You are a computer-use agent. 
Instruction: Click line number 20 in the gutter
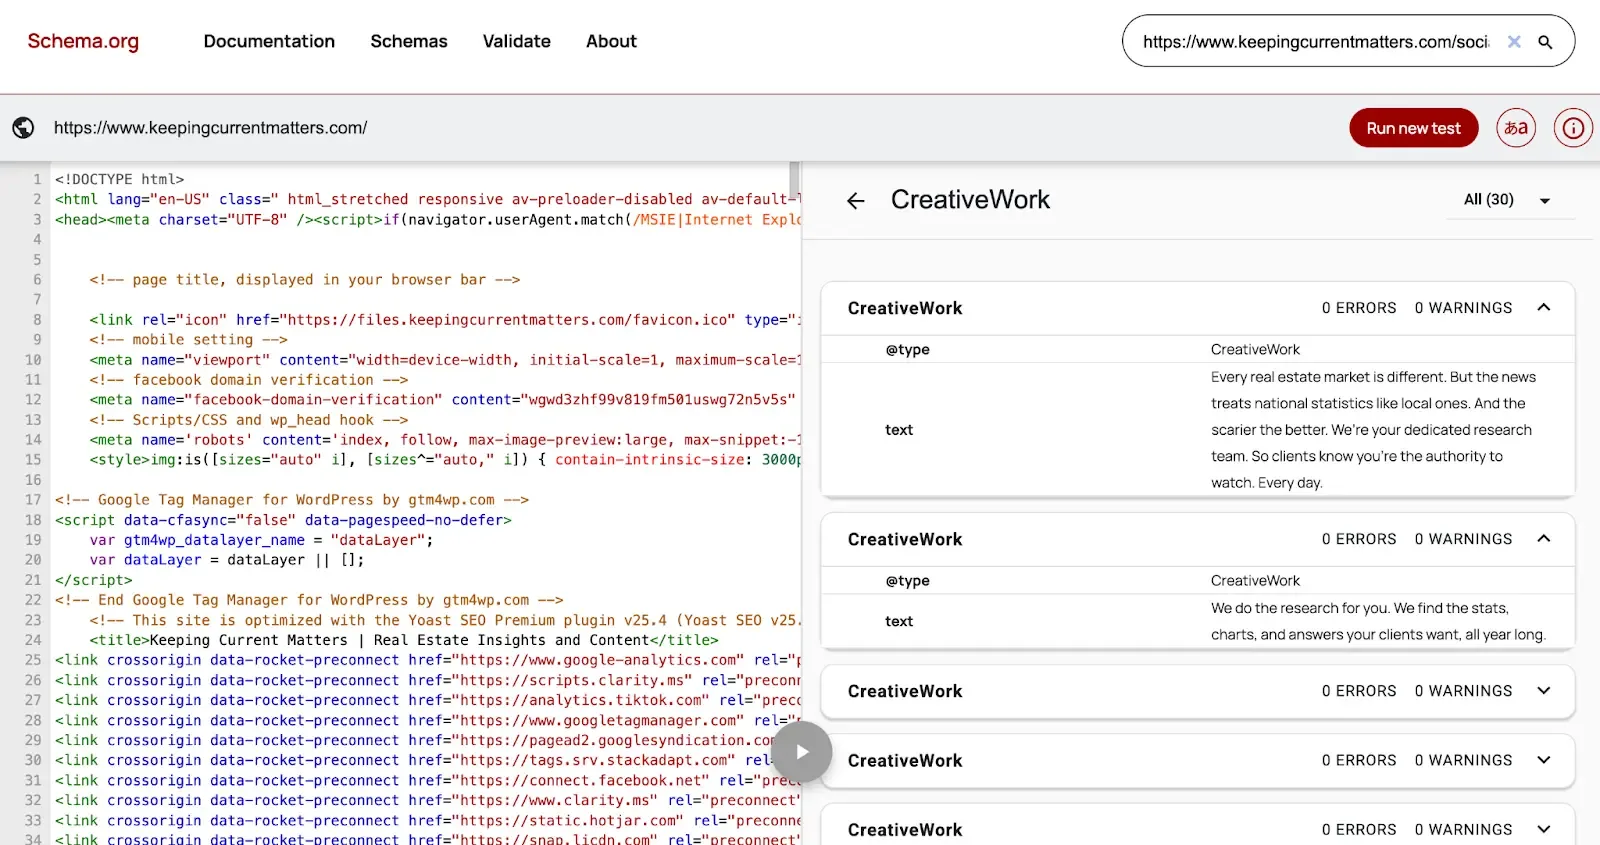pos(33,559)
